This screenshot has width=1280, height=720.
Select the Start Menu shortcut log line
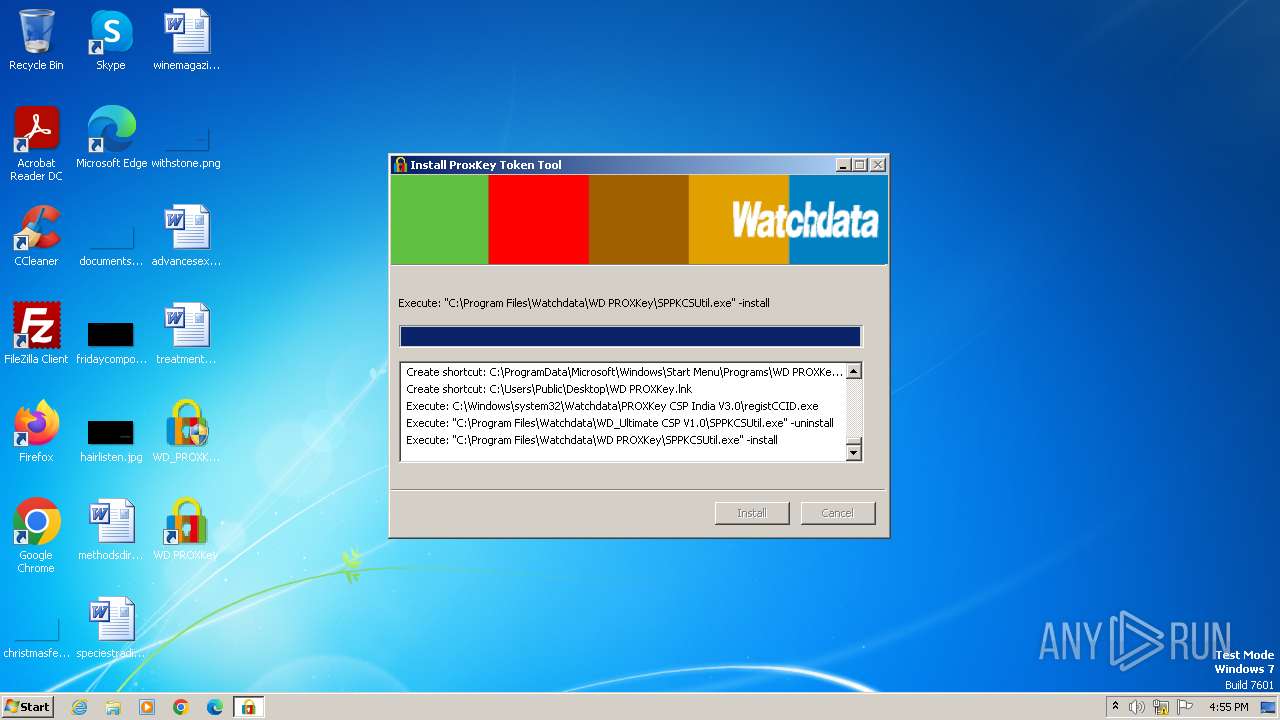(x=624, y=372)
